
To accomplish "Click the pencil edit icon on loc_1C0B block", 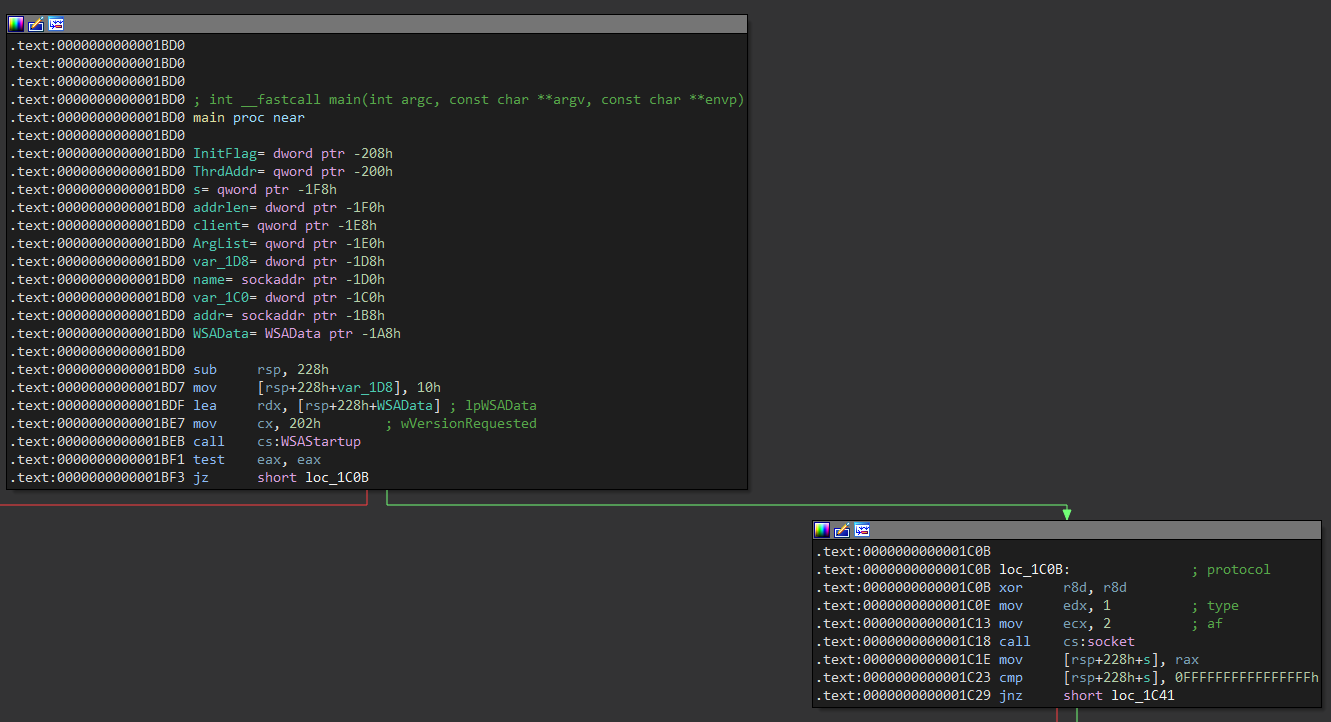I will pyautogui.click(x=842, y=530).
